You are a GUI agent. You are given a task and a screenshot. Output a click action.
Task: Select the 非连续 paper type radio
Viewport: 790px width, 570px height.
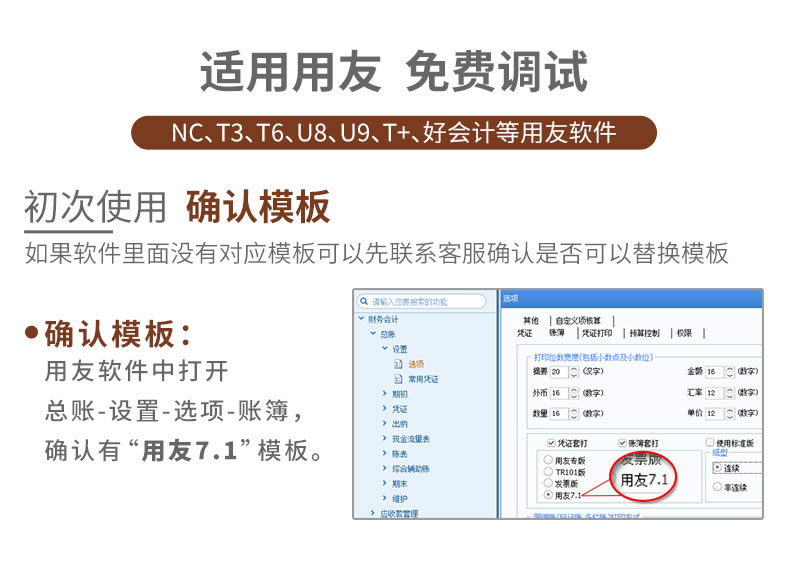tap(717, 487)
